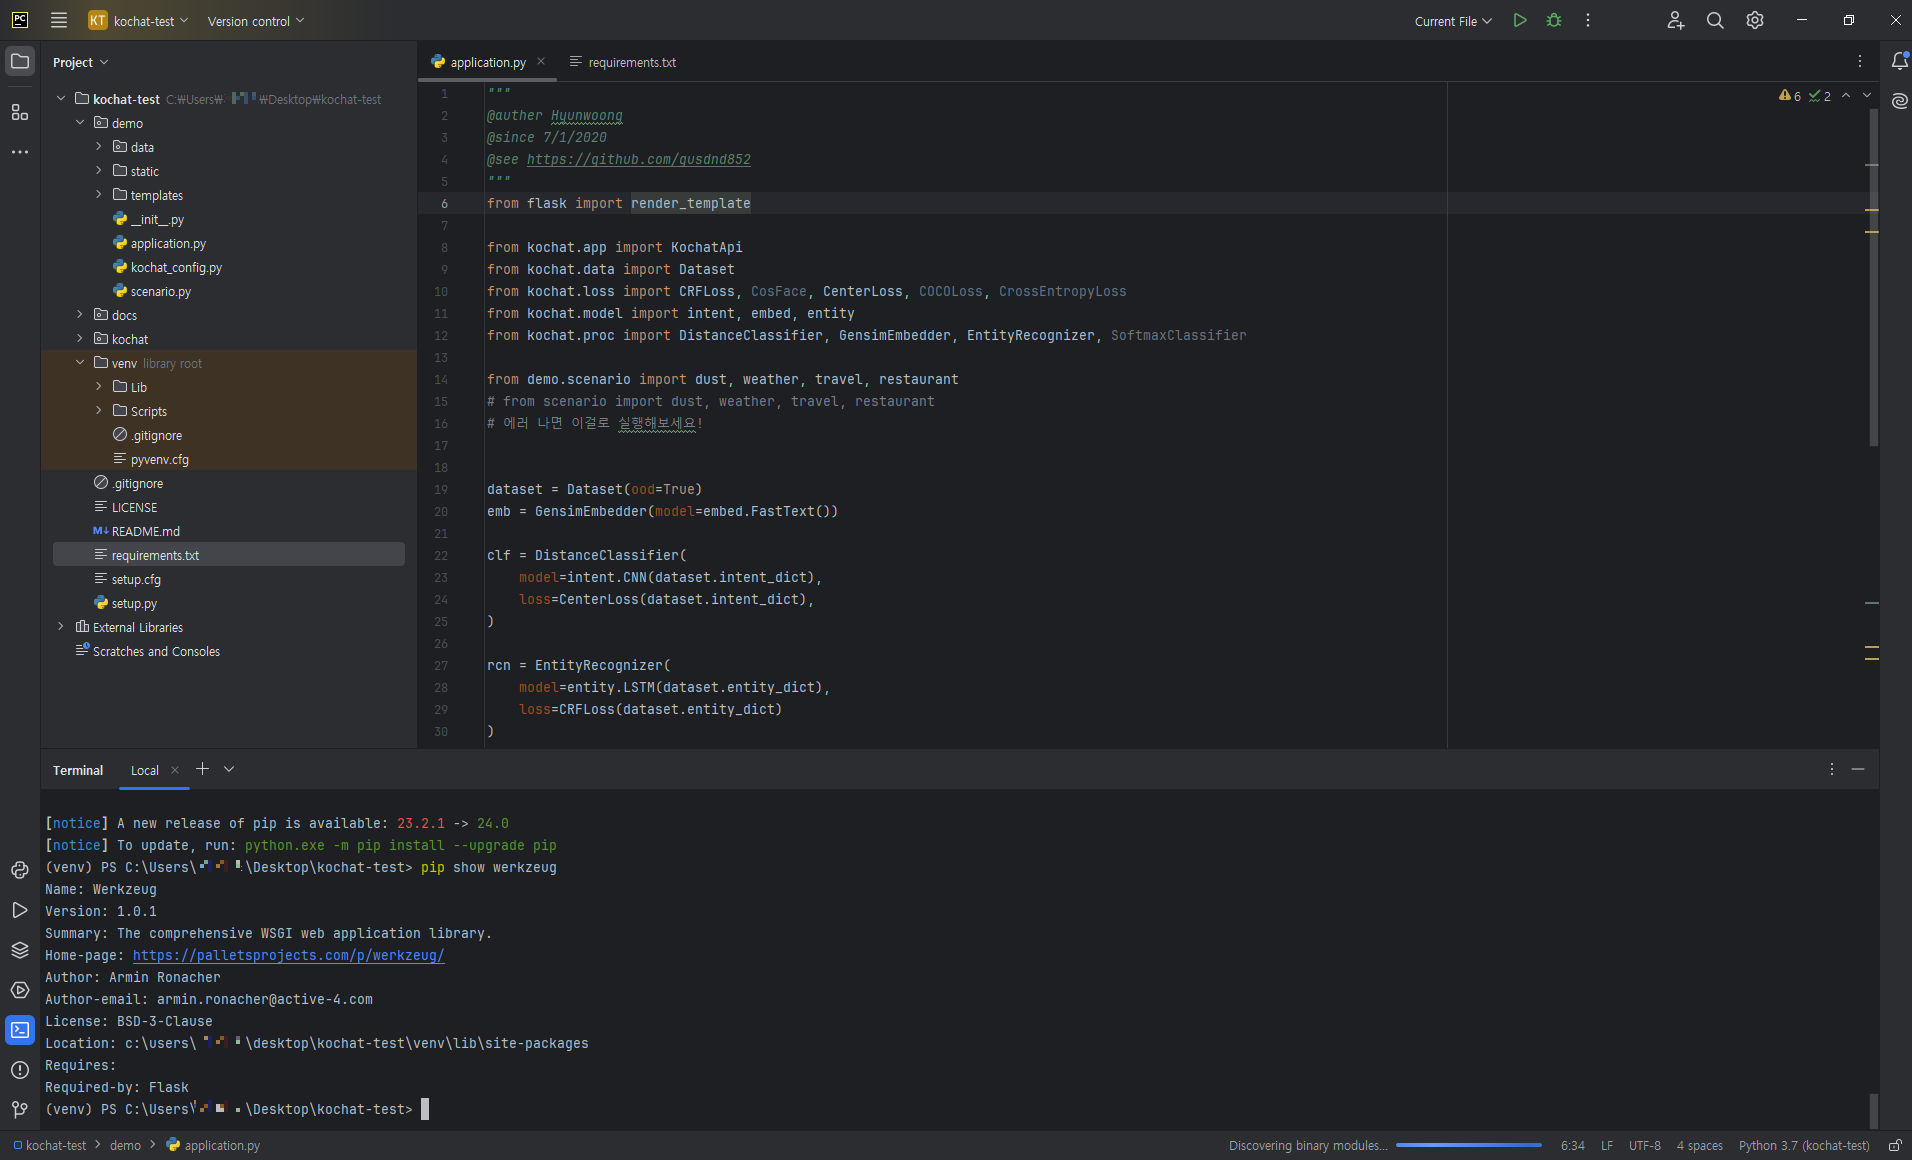Open the Project view dropdown

pos(80,62)
